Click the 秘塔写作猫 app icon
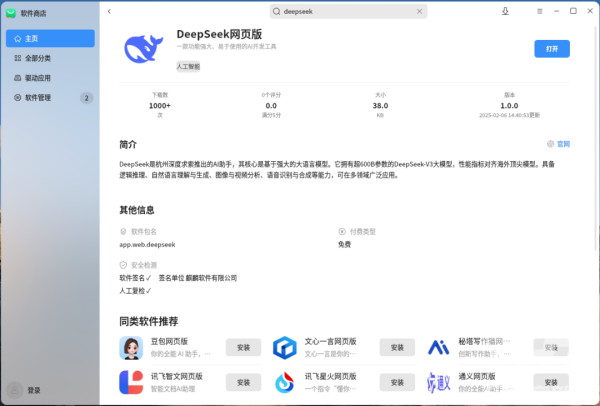 click(x=439, y=348)
